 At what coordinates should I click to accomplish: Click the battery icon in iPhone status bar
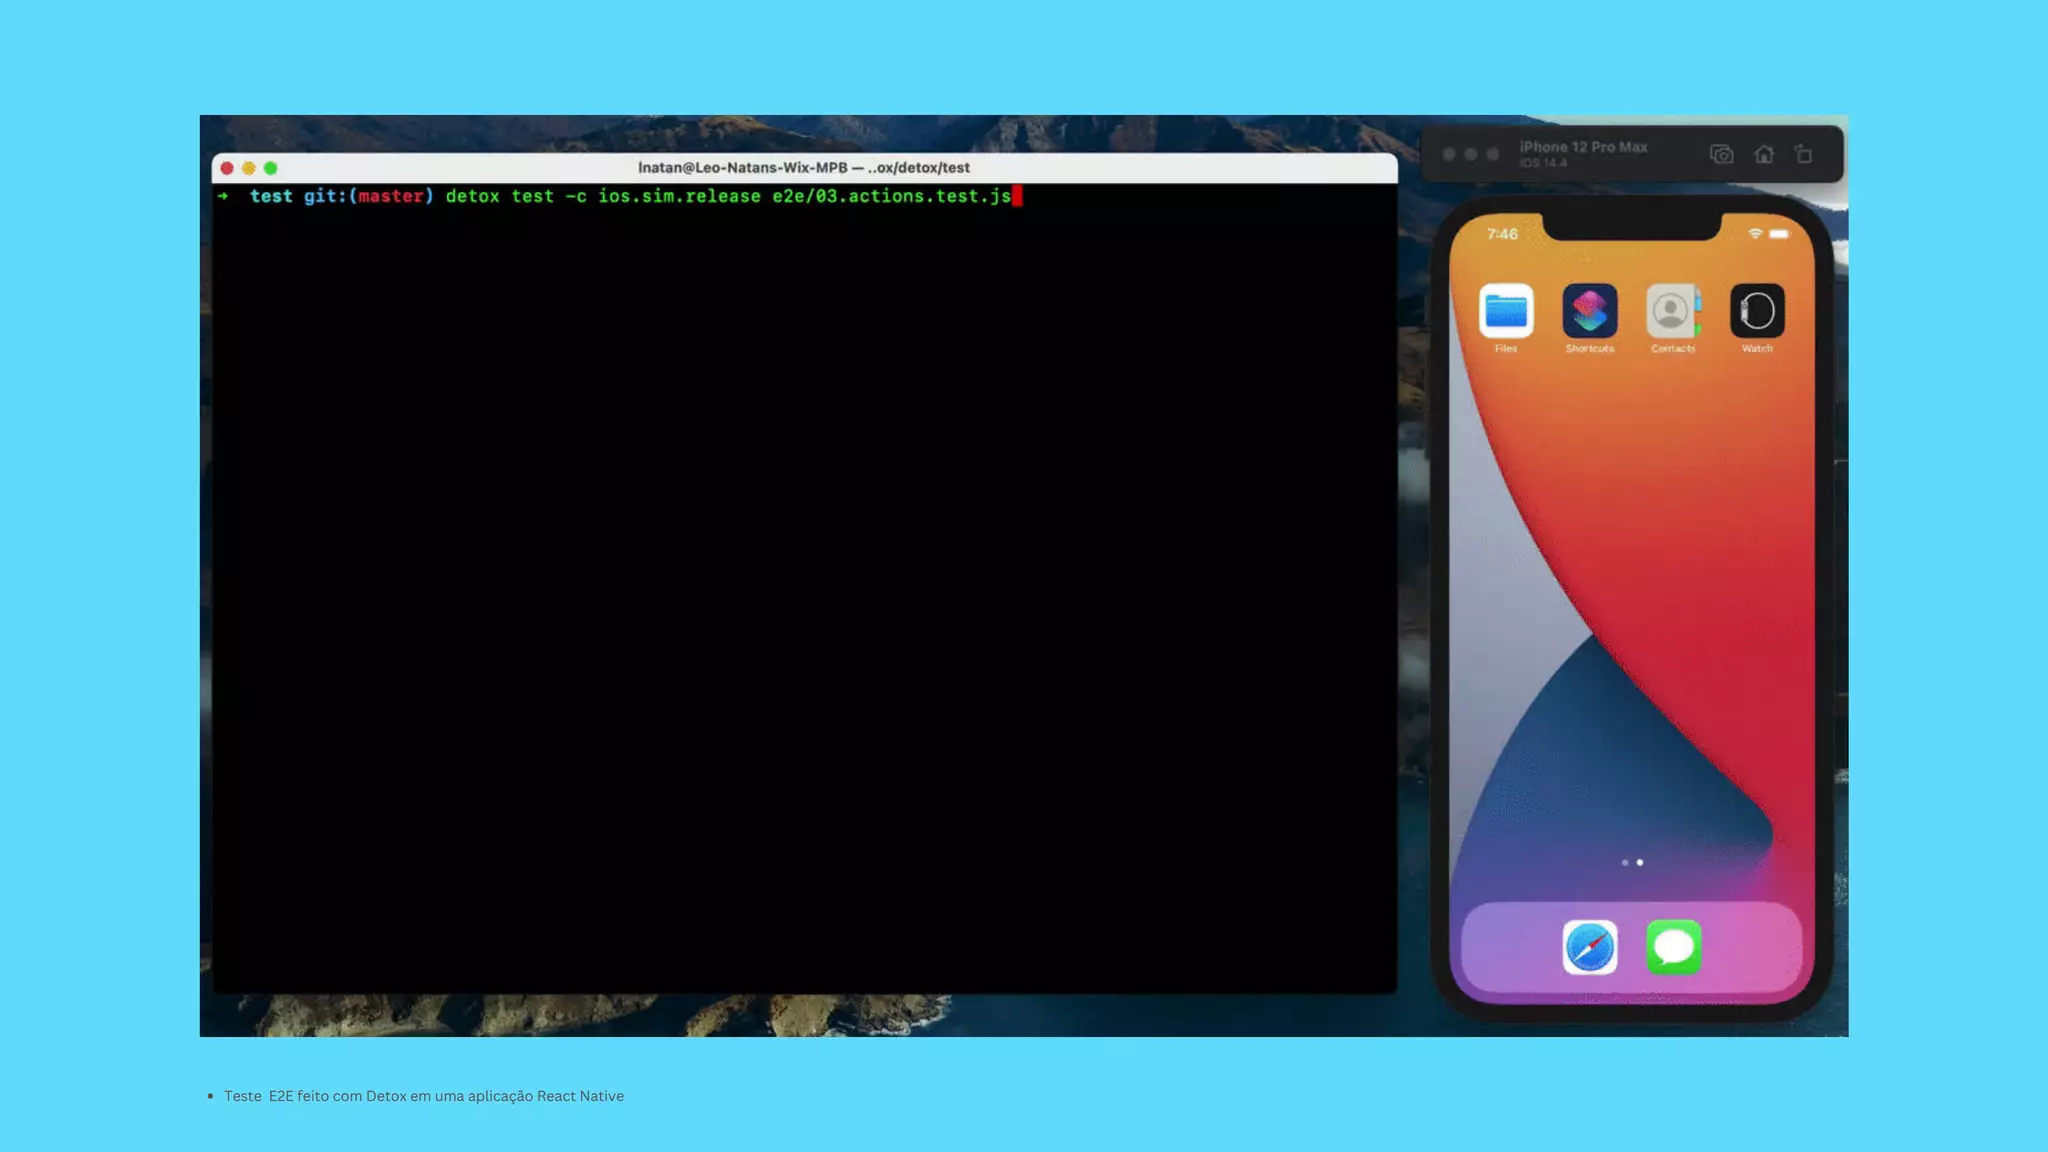[1779, 234]
